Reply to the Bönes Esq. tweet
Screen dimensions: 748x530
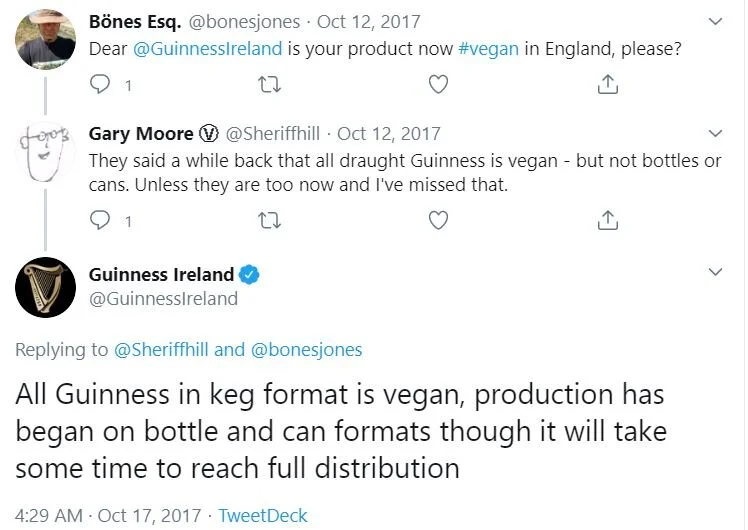[100, 86]
